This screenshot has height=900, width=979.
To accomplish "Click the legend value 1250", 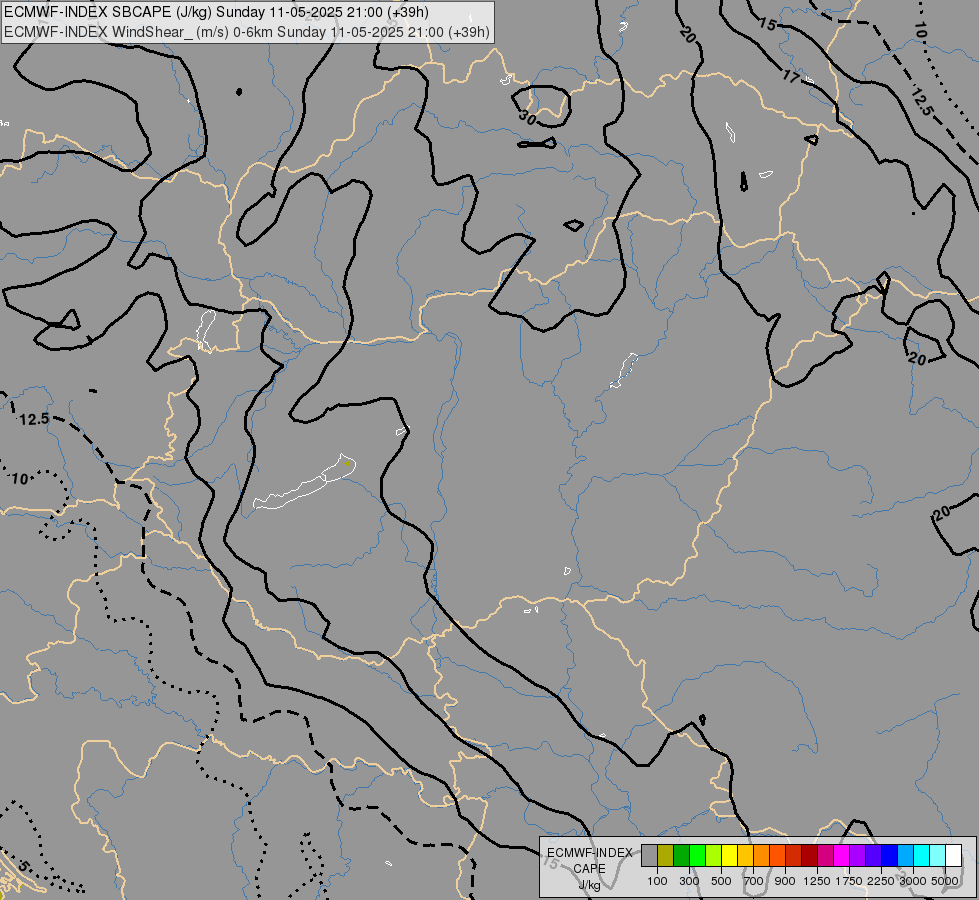I will [817, 881].
